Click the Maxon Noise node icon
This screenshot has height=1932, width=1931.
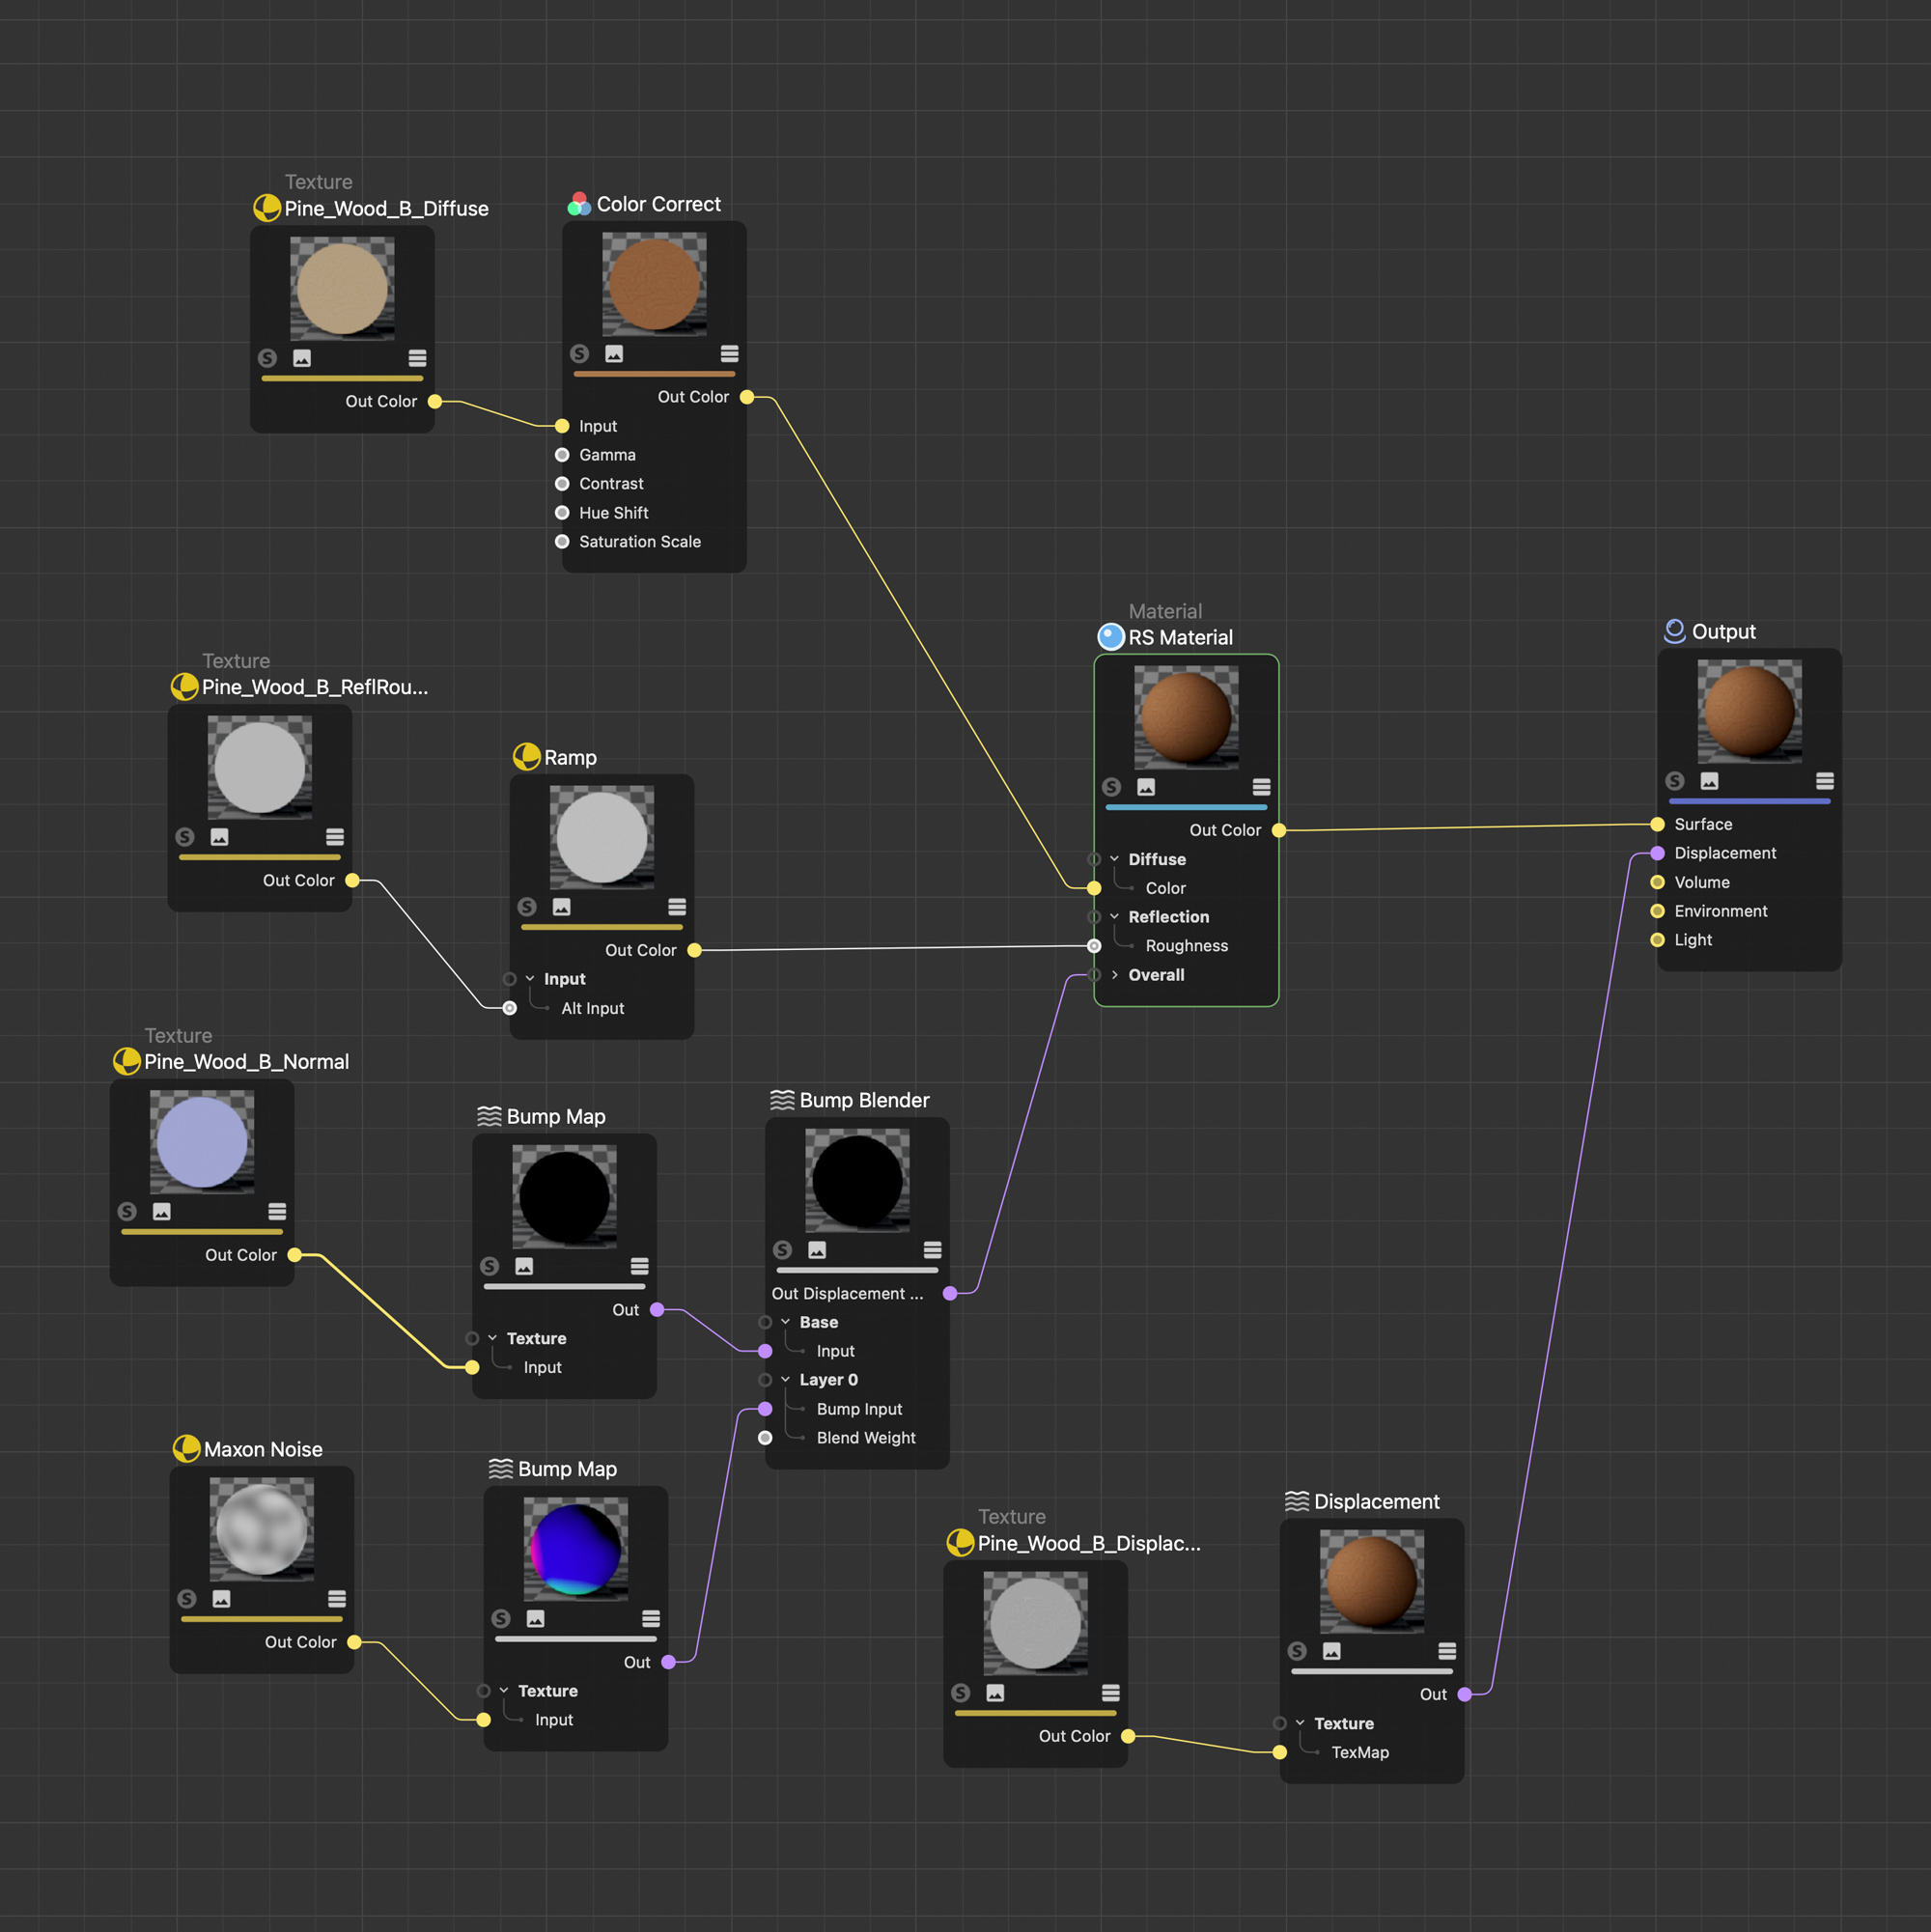point(186,1449)
